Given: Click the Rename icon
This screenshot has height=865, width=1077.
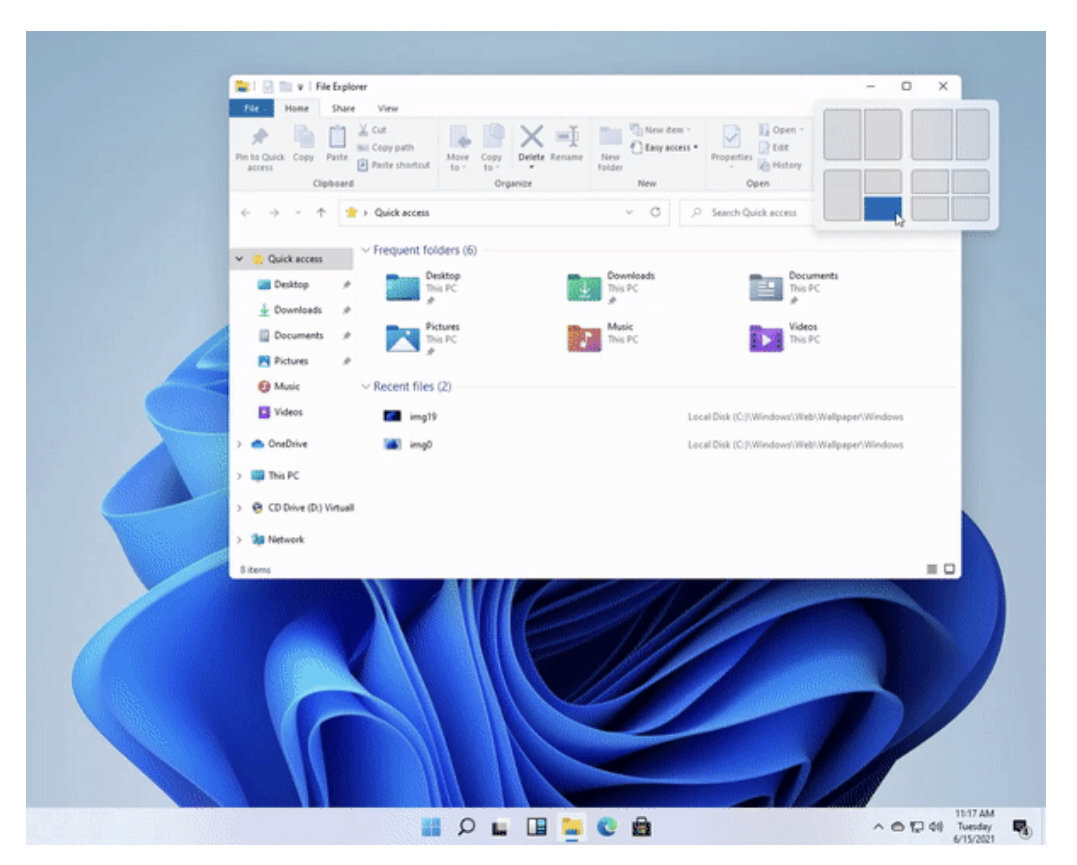Looking at the screenshot, I should (x=567, y=136).
